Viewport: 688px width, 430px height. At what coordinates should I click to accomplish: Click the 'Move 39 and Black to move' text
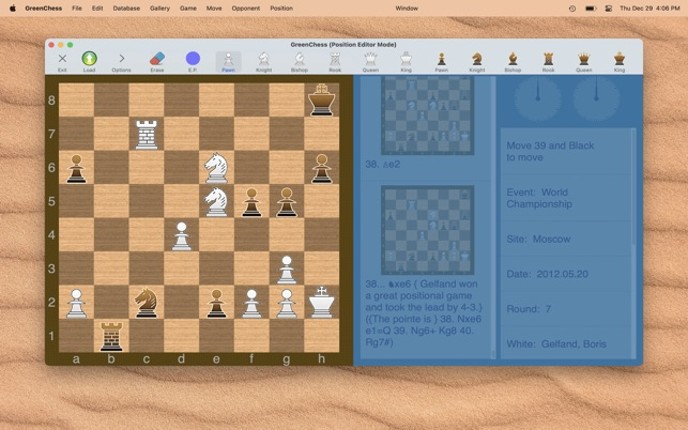550,151
